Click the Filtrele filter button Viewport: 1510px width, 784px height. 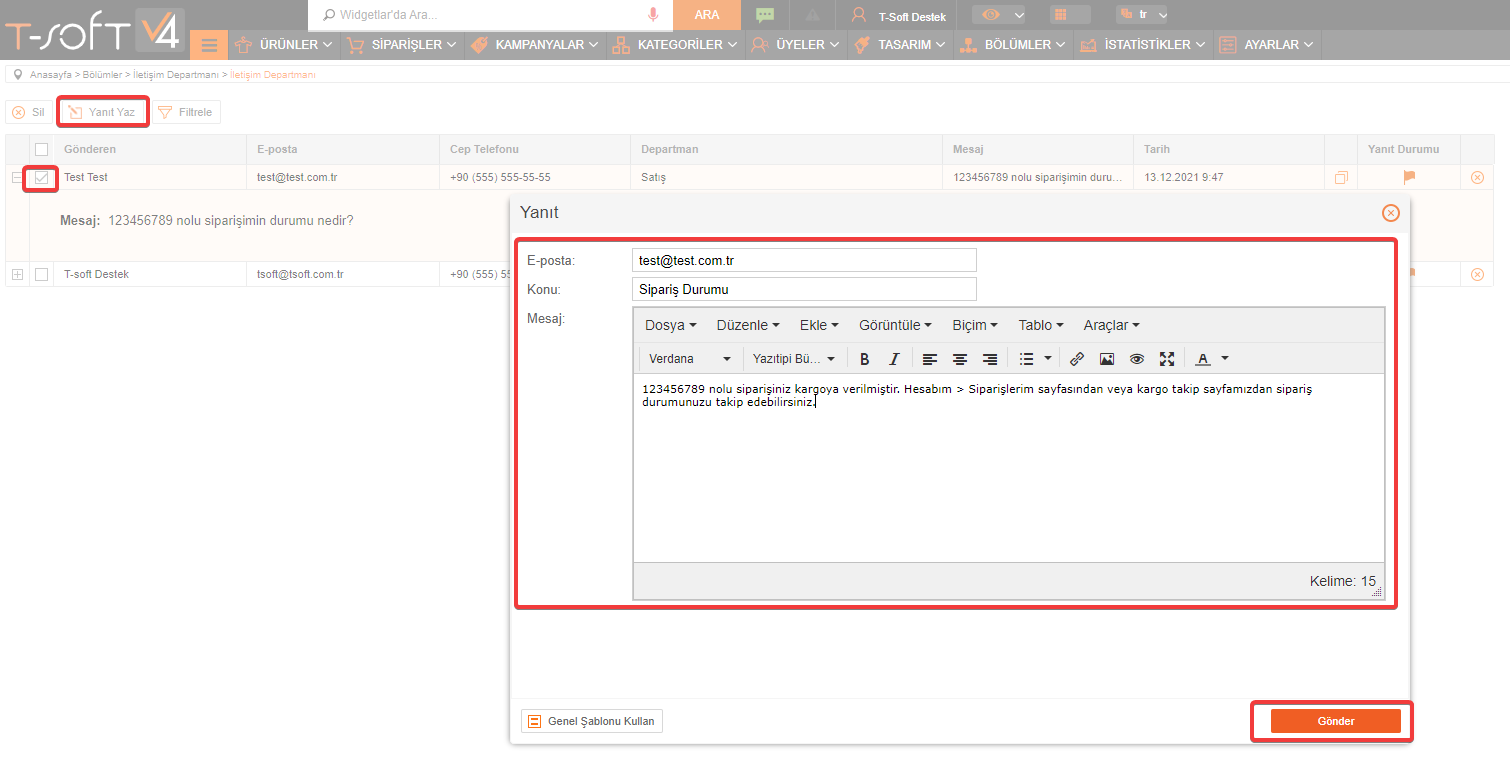click(186, 112)
